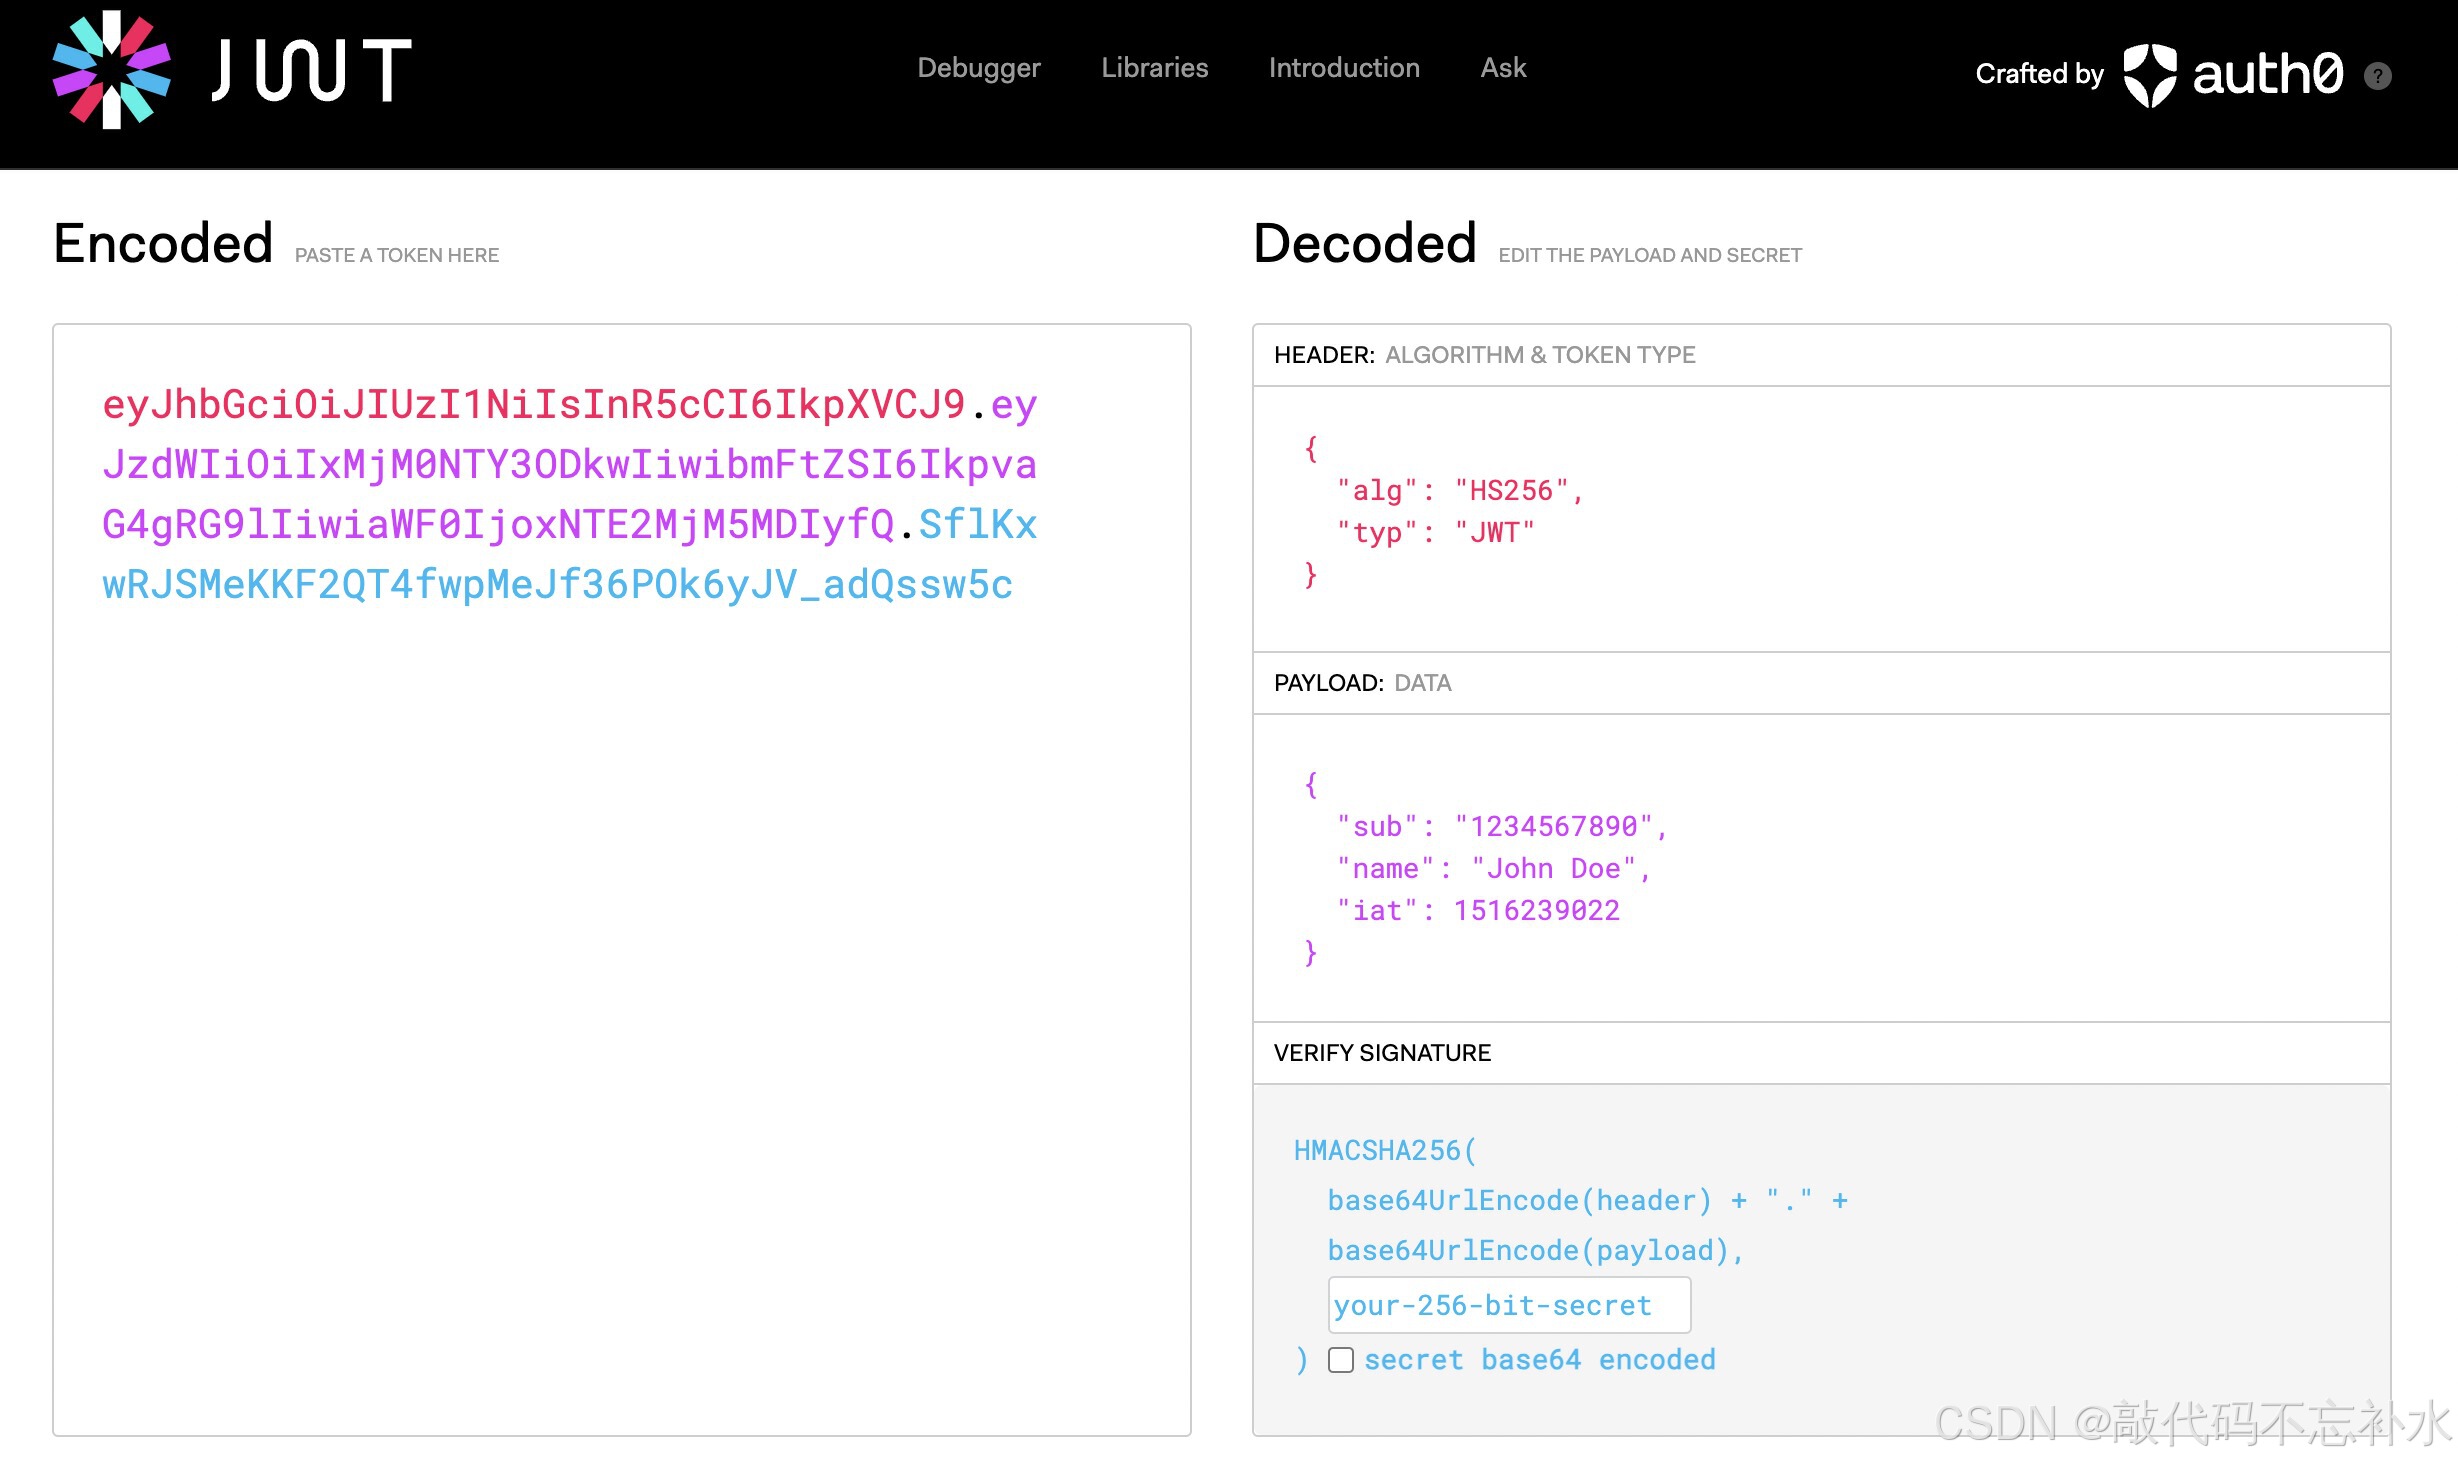The height and width of the screenshot is (1464, 2458).
Task: Click the auth0 brand text
Action: pos(2267,74)
